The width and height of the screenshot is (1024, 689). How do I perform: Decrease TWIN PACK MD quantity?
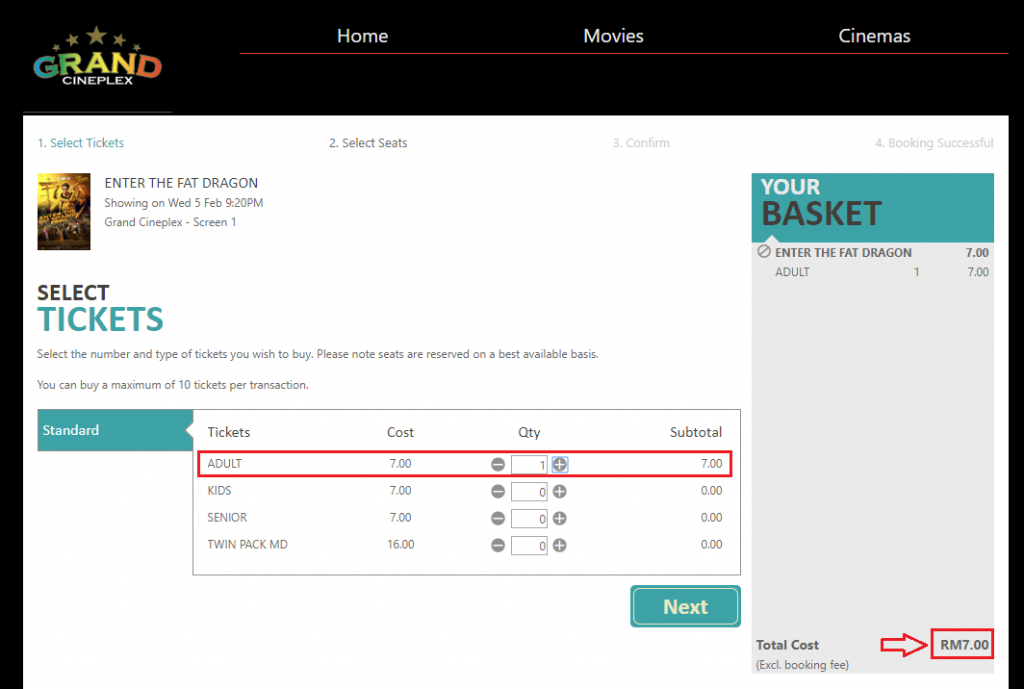point(498,545)
